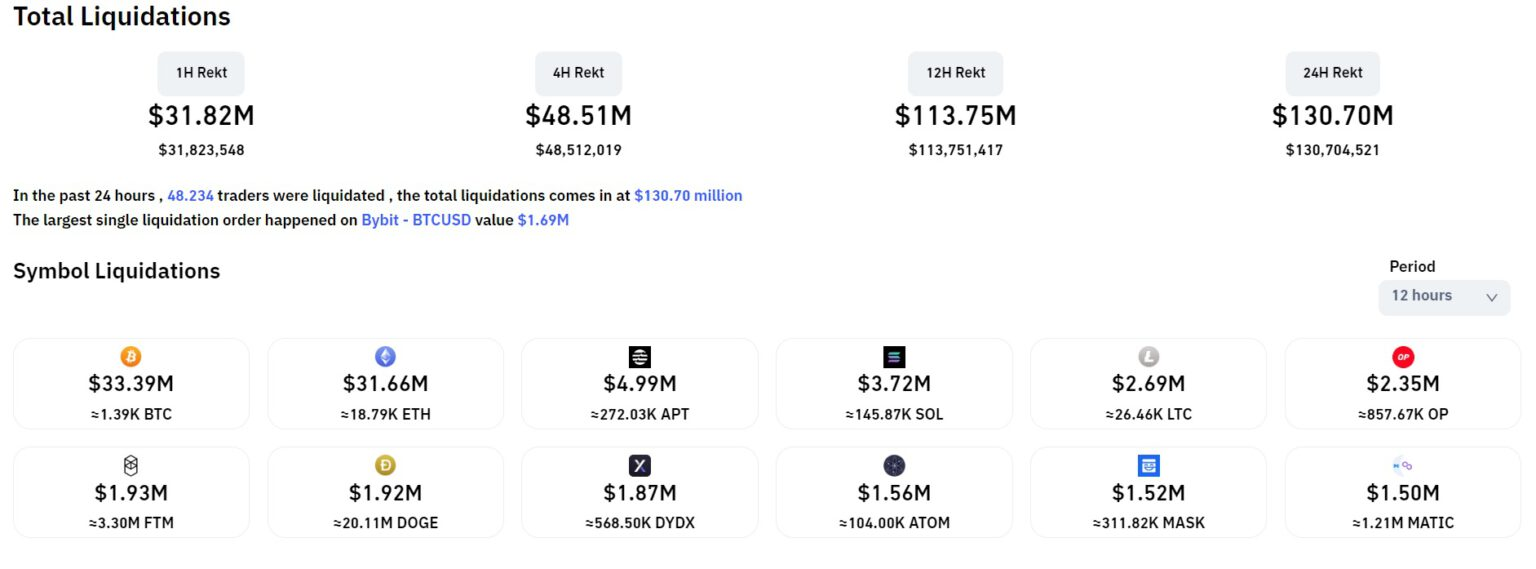Click the dYdX token icon
Screen dimensions: 1536x569
click(x=639, y=465)
